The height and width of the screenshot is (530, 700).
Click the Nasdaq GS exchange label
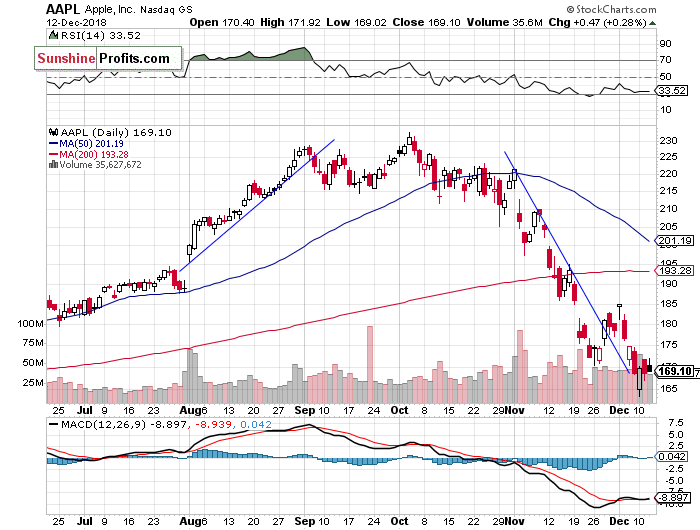(x=166, y=9)
